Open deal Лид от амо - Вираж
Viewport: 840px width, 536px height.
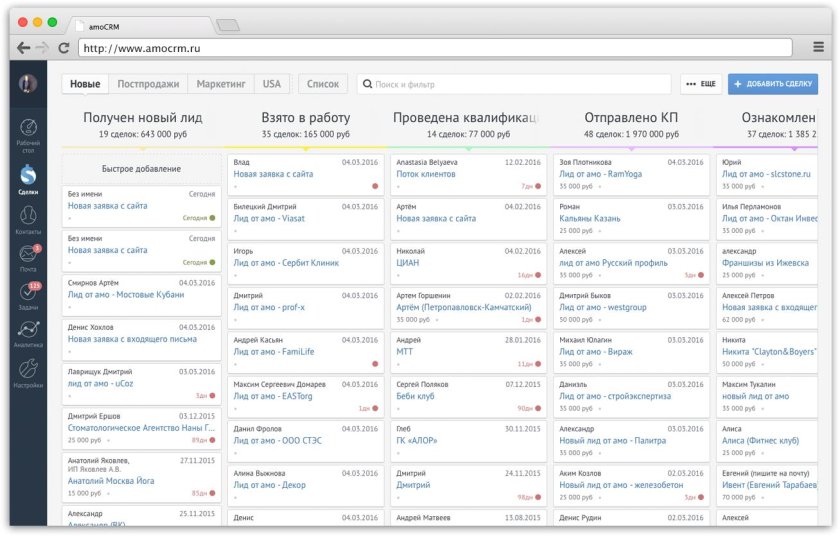coord(596,352)
